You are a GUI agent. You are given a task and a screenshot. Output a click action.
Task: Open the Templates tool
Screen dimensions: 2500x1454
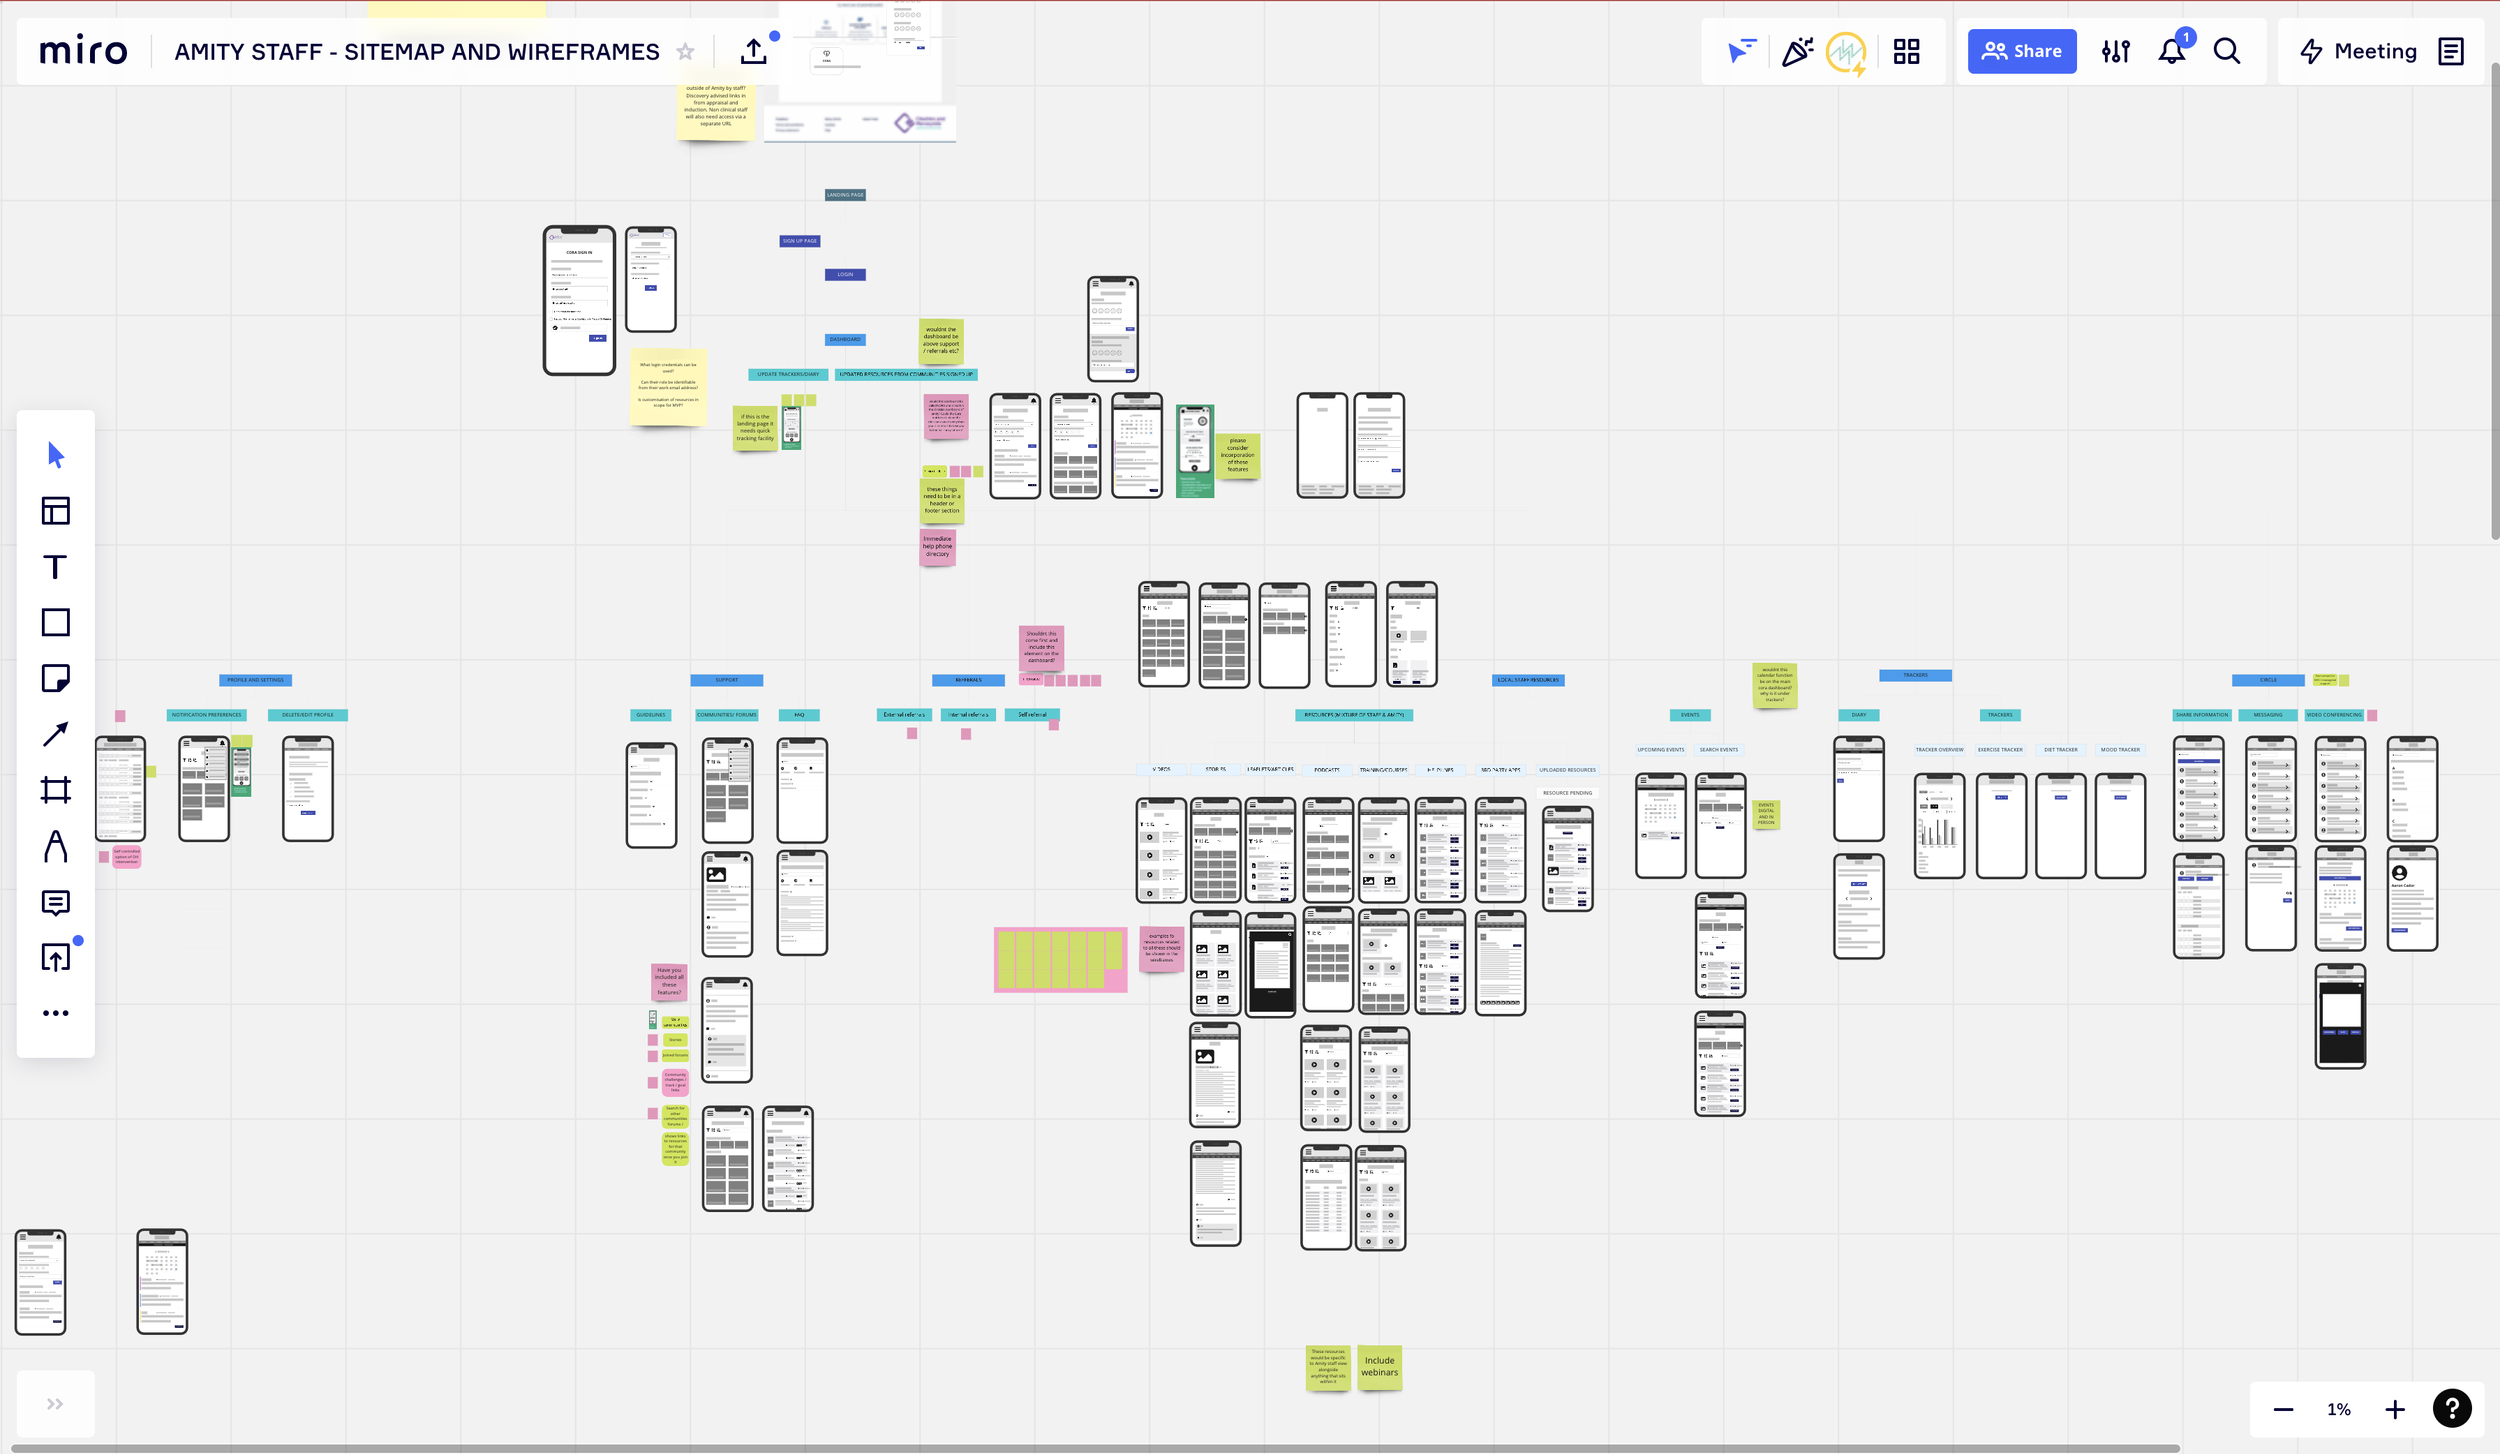[55, 511]
